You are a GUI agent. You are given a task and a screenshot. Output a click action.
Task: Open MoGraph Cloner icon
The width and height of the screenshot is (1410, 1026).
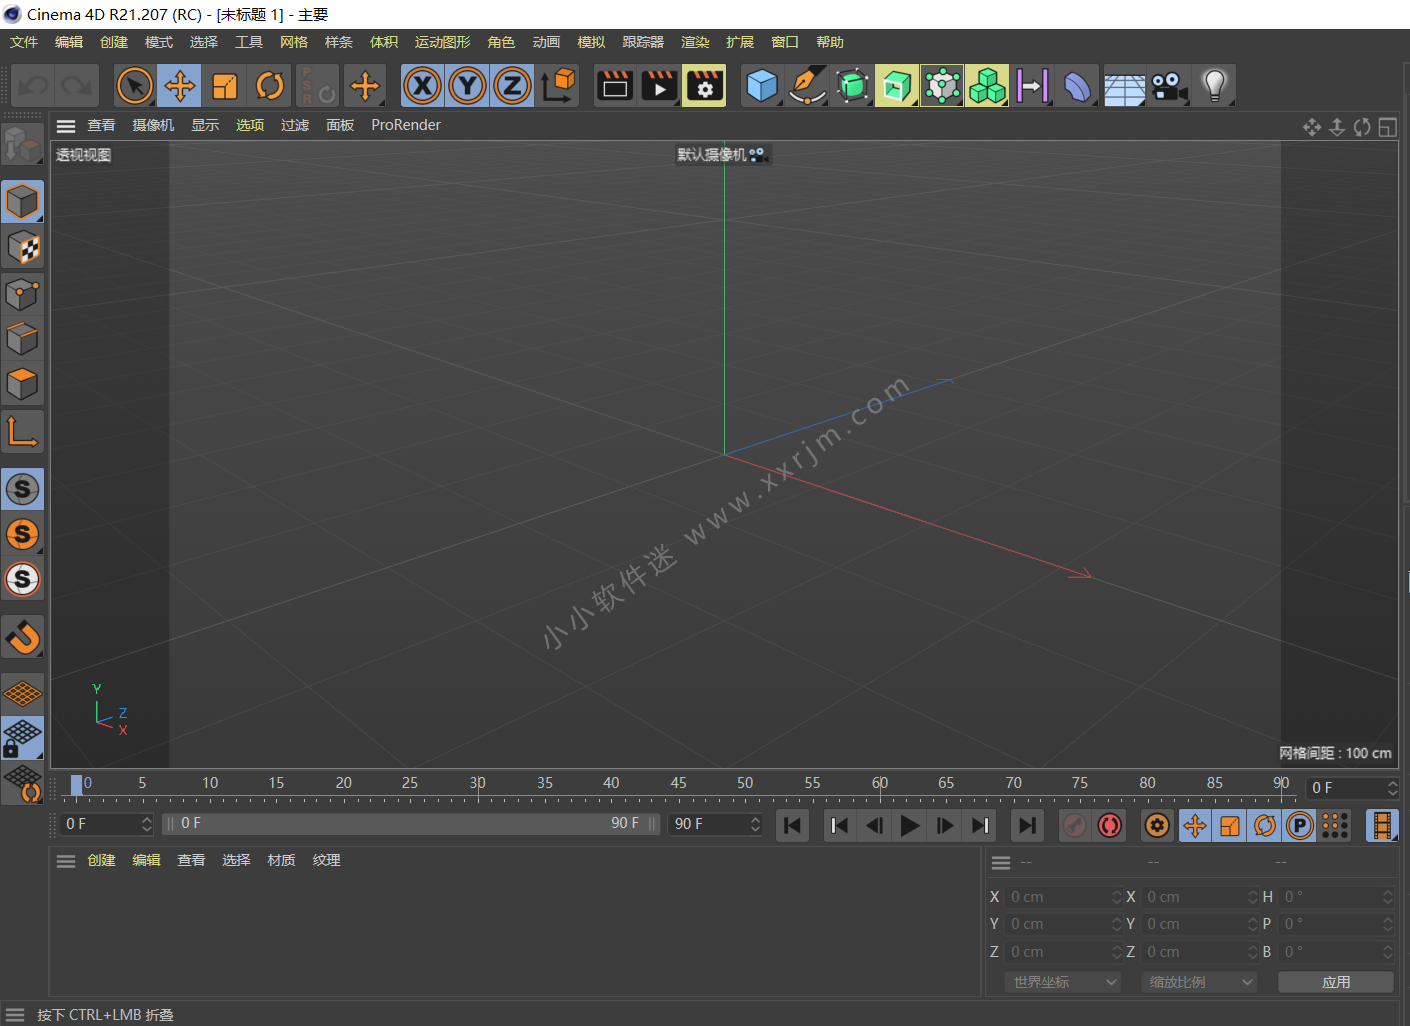pos(942,86)
